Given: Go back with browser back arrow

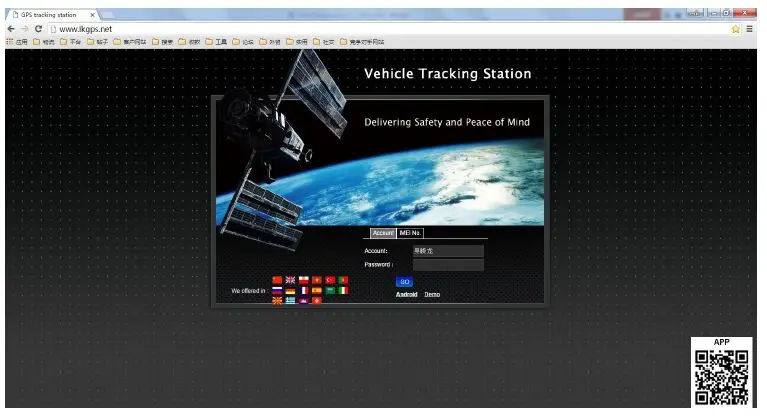Looking at the screenshot, I should [x=11, y=29].
